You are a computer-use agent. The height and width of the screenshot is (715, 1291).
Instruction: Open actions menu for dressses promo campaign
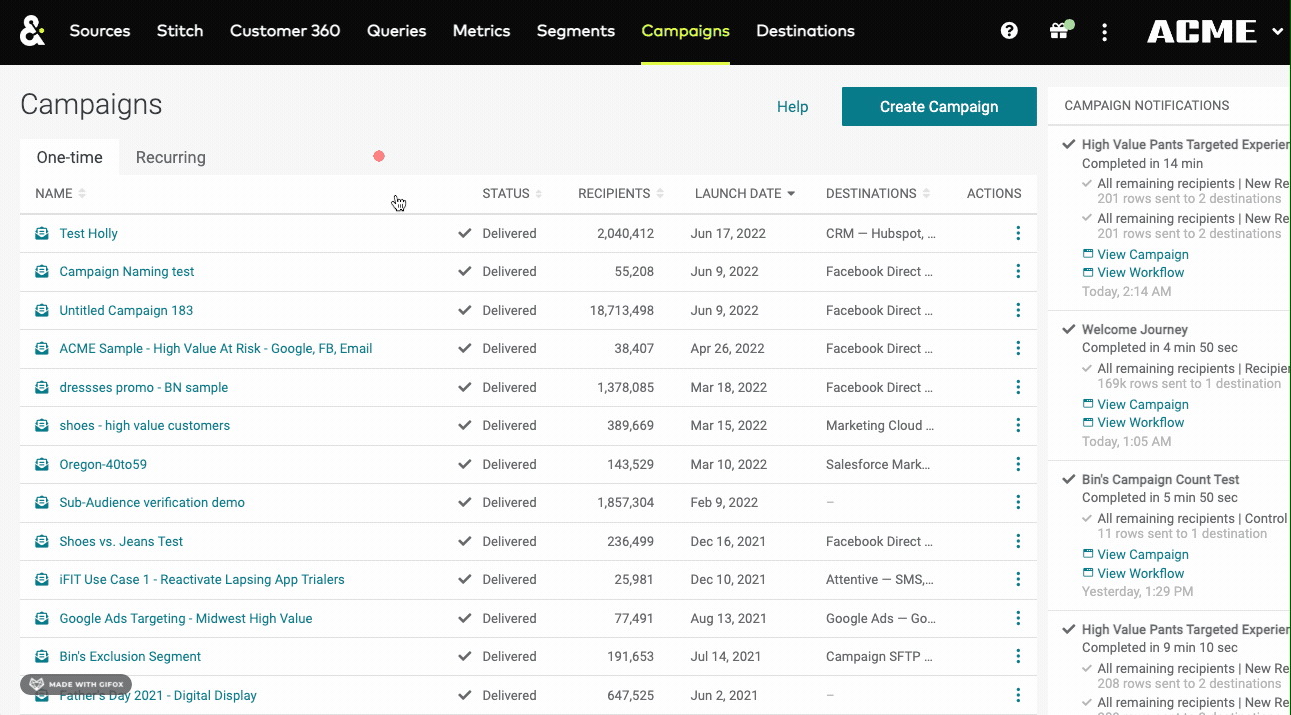point(1018,387)
